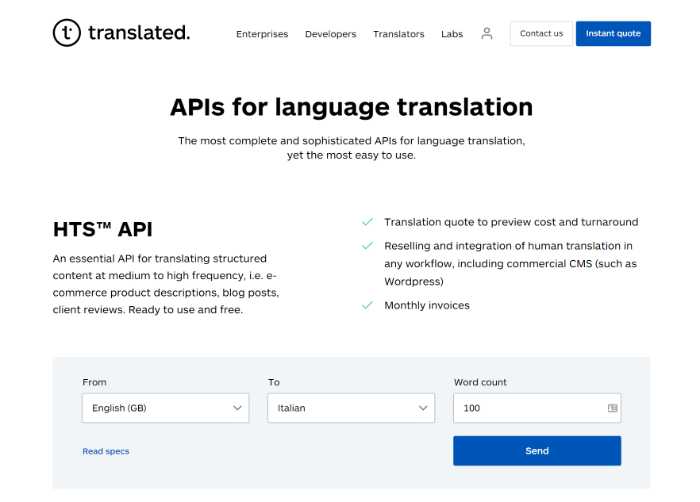Click the 'HTS™ API' heading

(x=103, y=229)
